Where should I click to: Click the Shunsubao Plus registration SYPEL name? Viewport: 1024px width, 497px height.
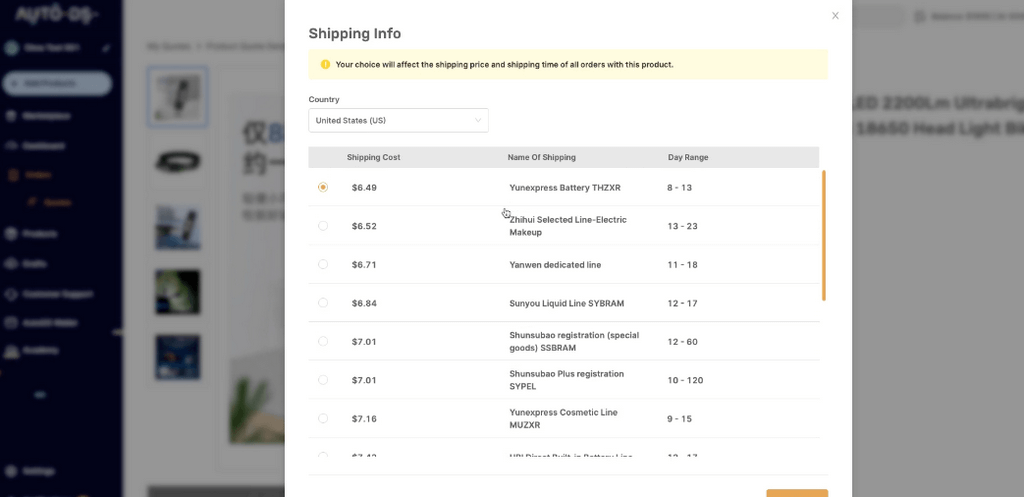(x=566, y=380)
